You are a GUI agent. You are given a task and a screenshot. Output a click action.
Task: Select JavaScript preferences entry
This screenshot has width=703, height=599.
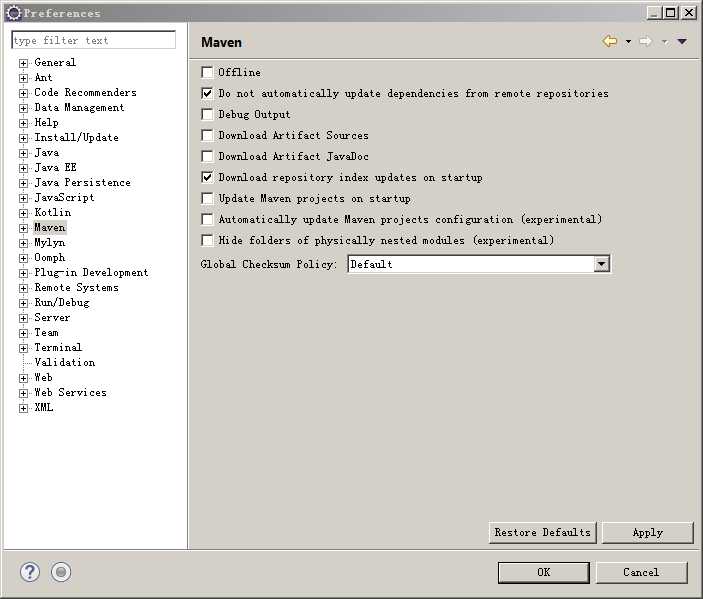click(x=64, y=198)
